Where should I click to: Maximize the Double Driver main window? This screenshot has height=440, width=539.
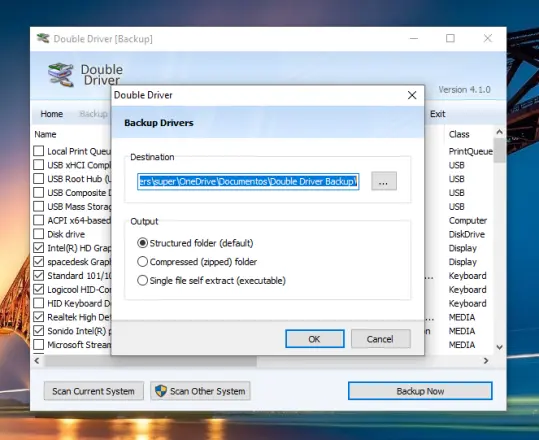point(450,38)
